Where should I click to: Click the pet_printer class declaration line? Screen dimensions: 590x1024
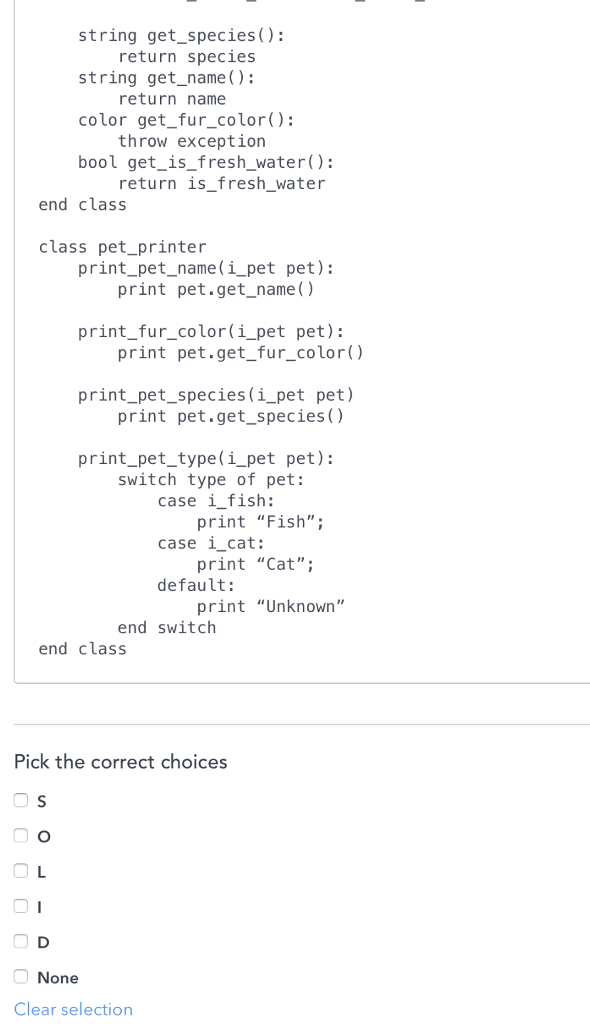click(123, 247)
